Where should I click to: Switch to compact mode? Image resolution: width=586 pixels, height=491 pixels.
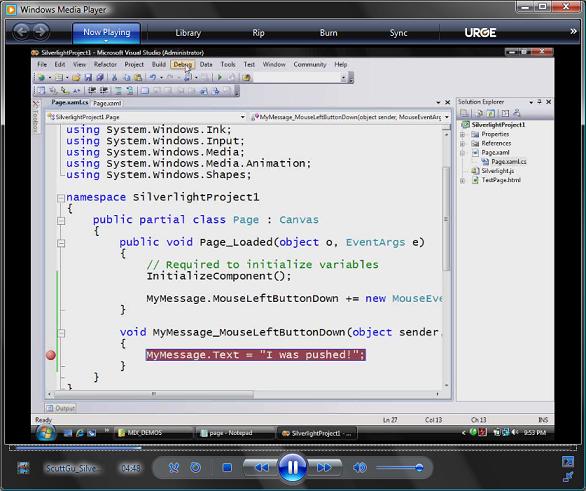(x=568, y=477)
